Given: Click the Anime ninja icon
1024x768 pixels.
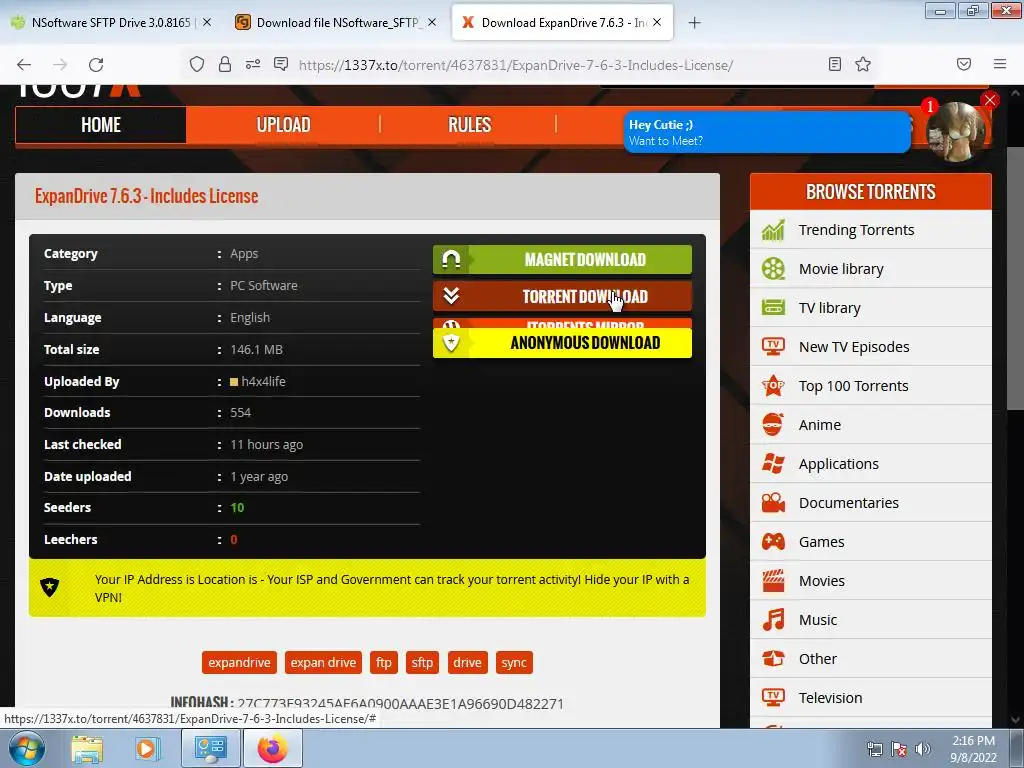Looking at the screenshot, I should tap(773, 424).
